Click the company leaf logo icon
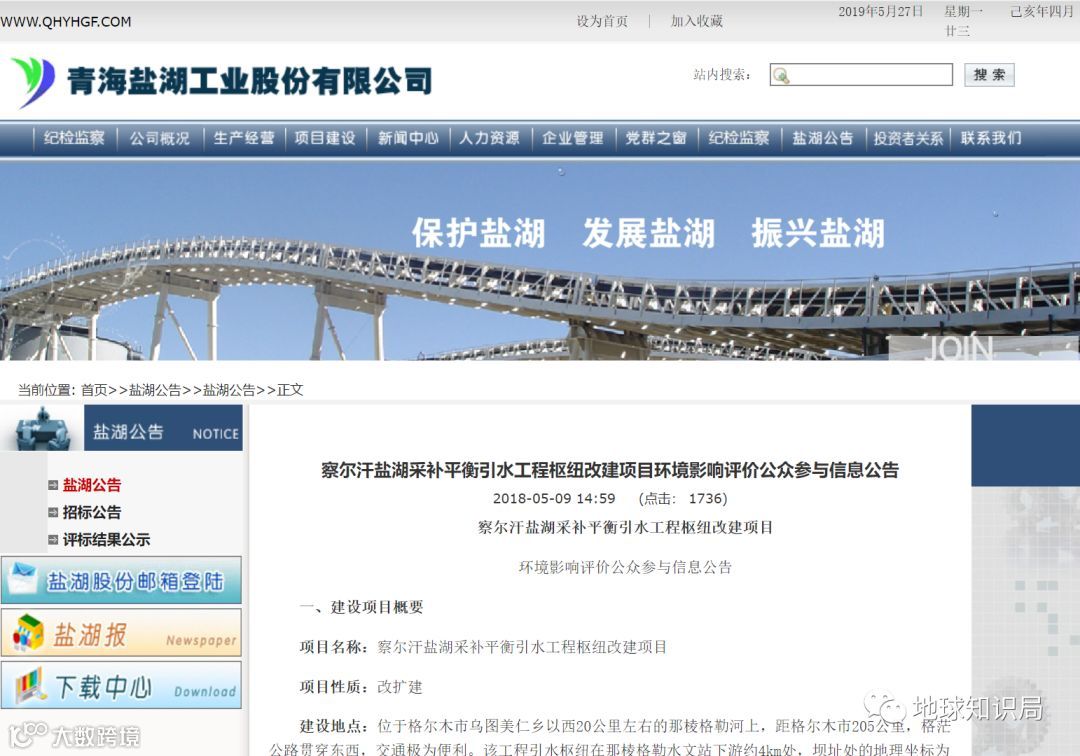Viewport: 1080px width, 756px height. (33, 82)
